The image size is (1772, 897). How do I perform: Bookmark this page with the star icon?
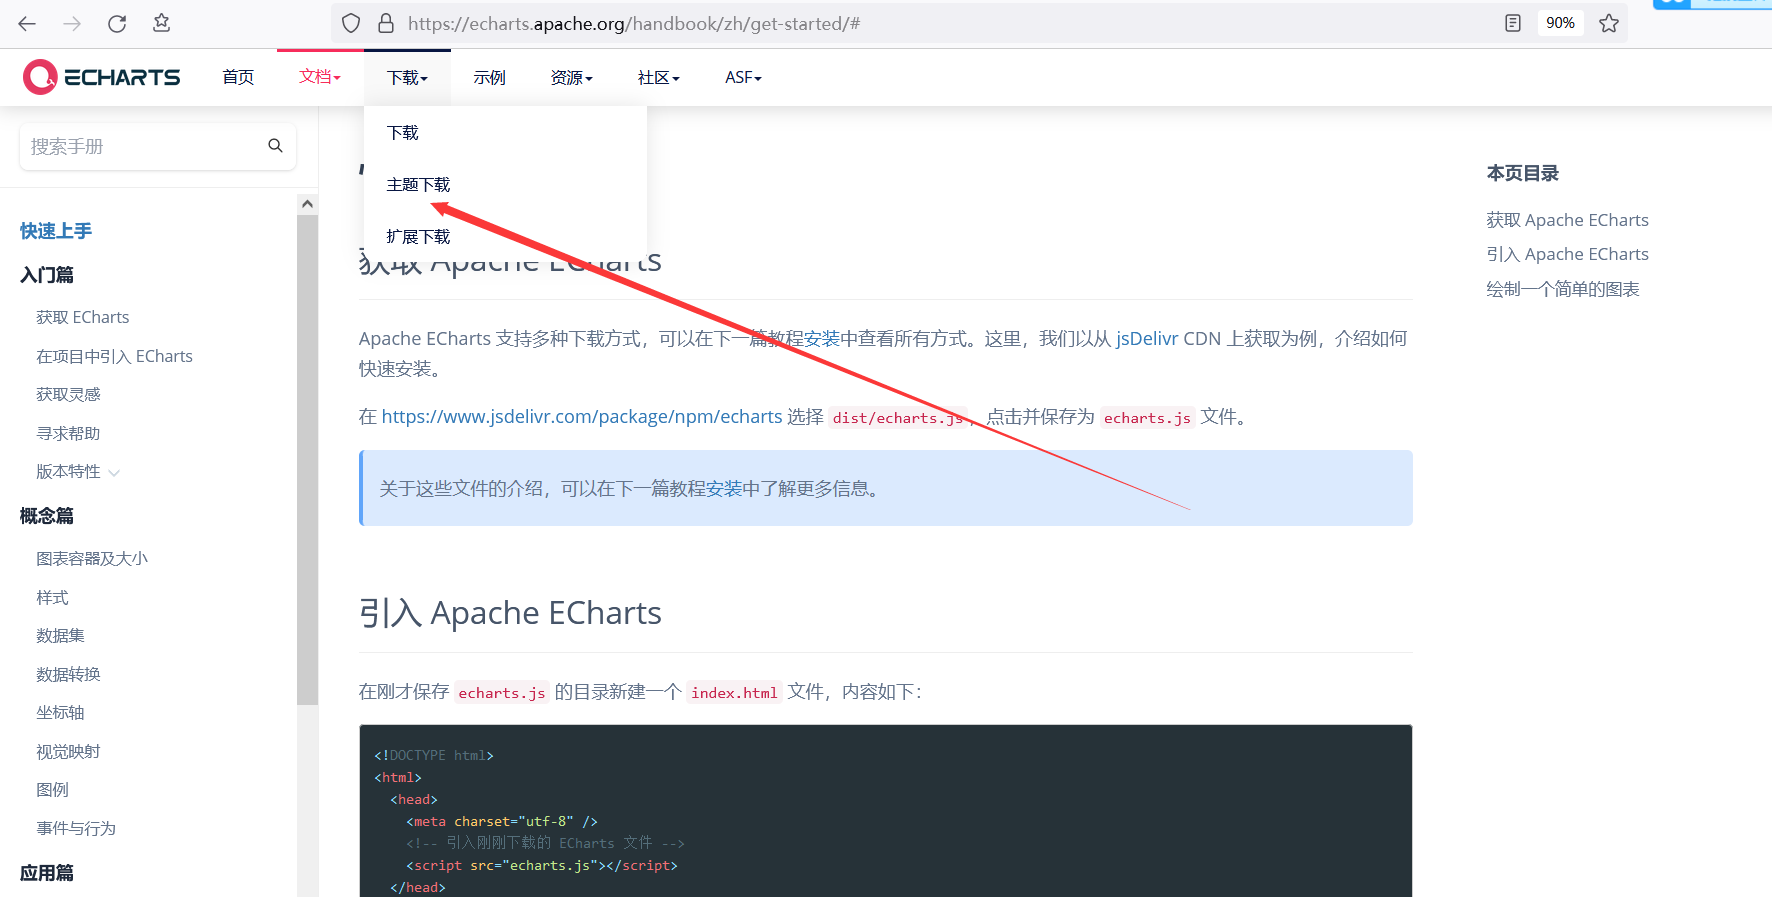(x=1609, y=23)
